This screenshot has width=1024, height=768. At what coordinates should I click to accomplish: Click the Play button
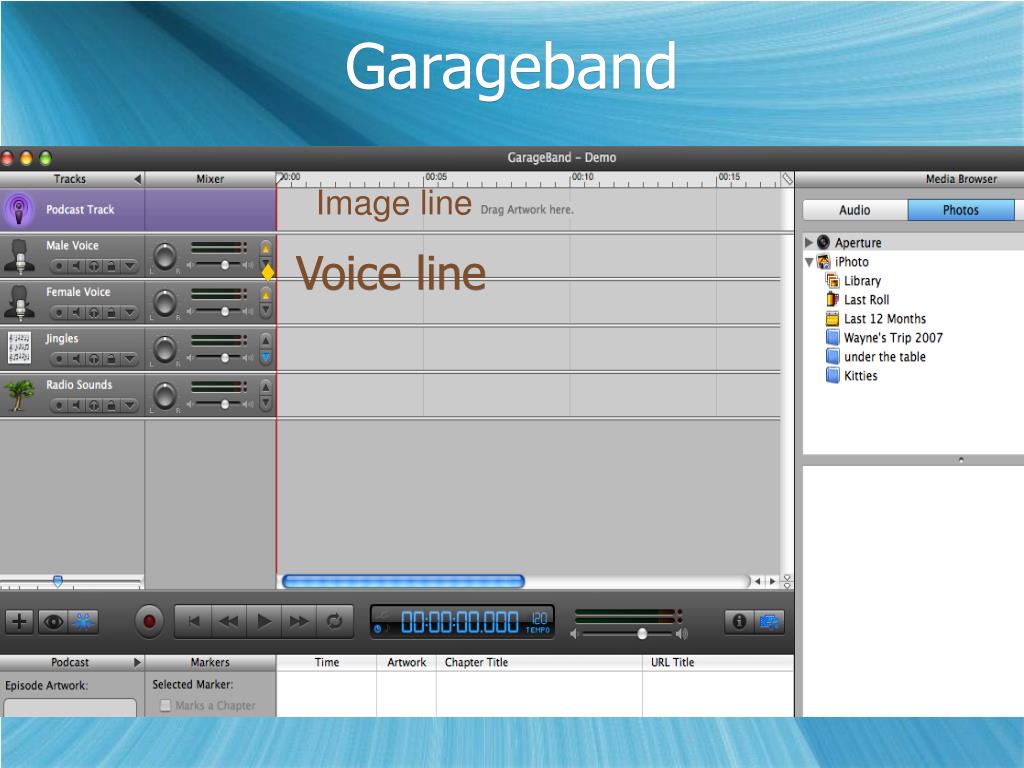coord(264,621)
